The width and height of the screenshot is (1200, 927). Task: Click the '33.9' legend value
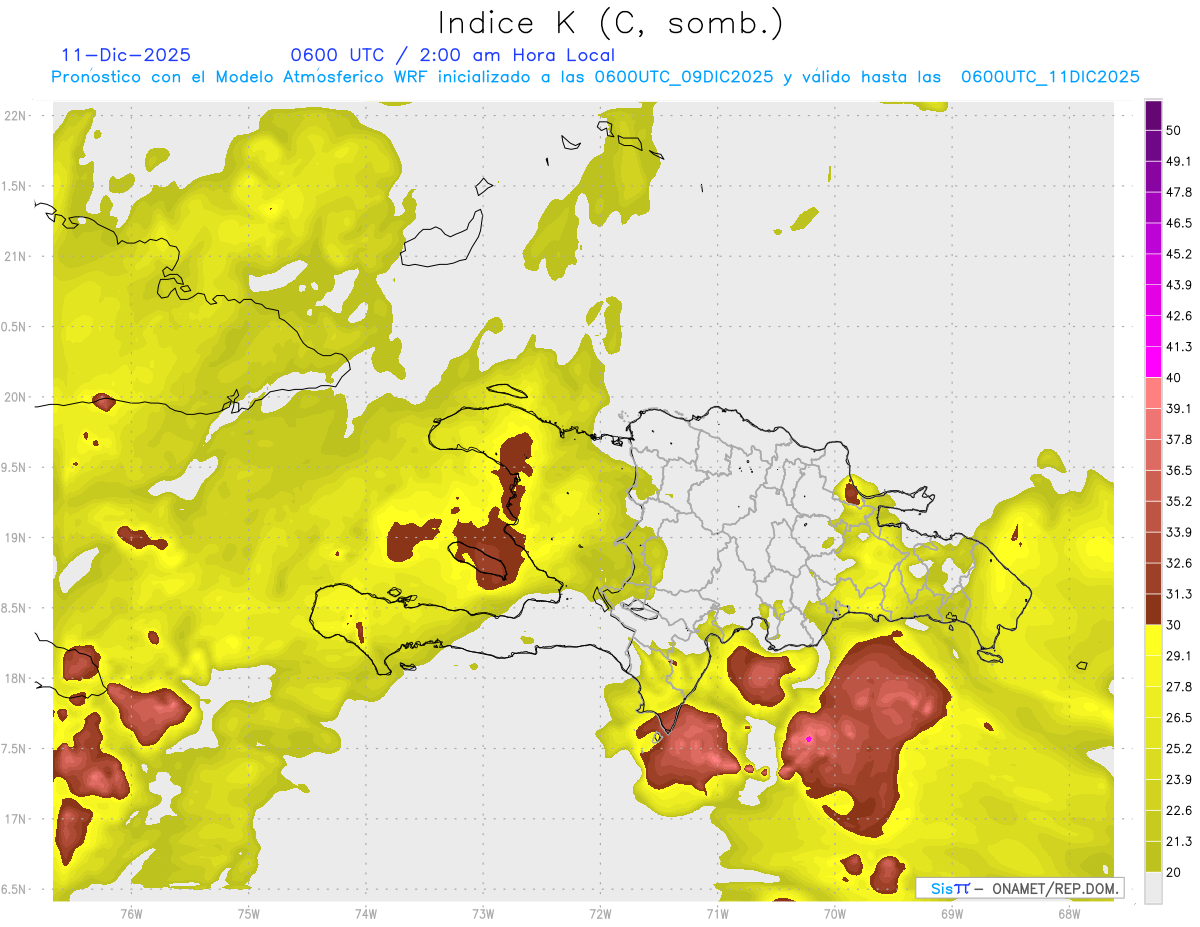coord(1178,532)
